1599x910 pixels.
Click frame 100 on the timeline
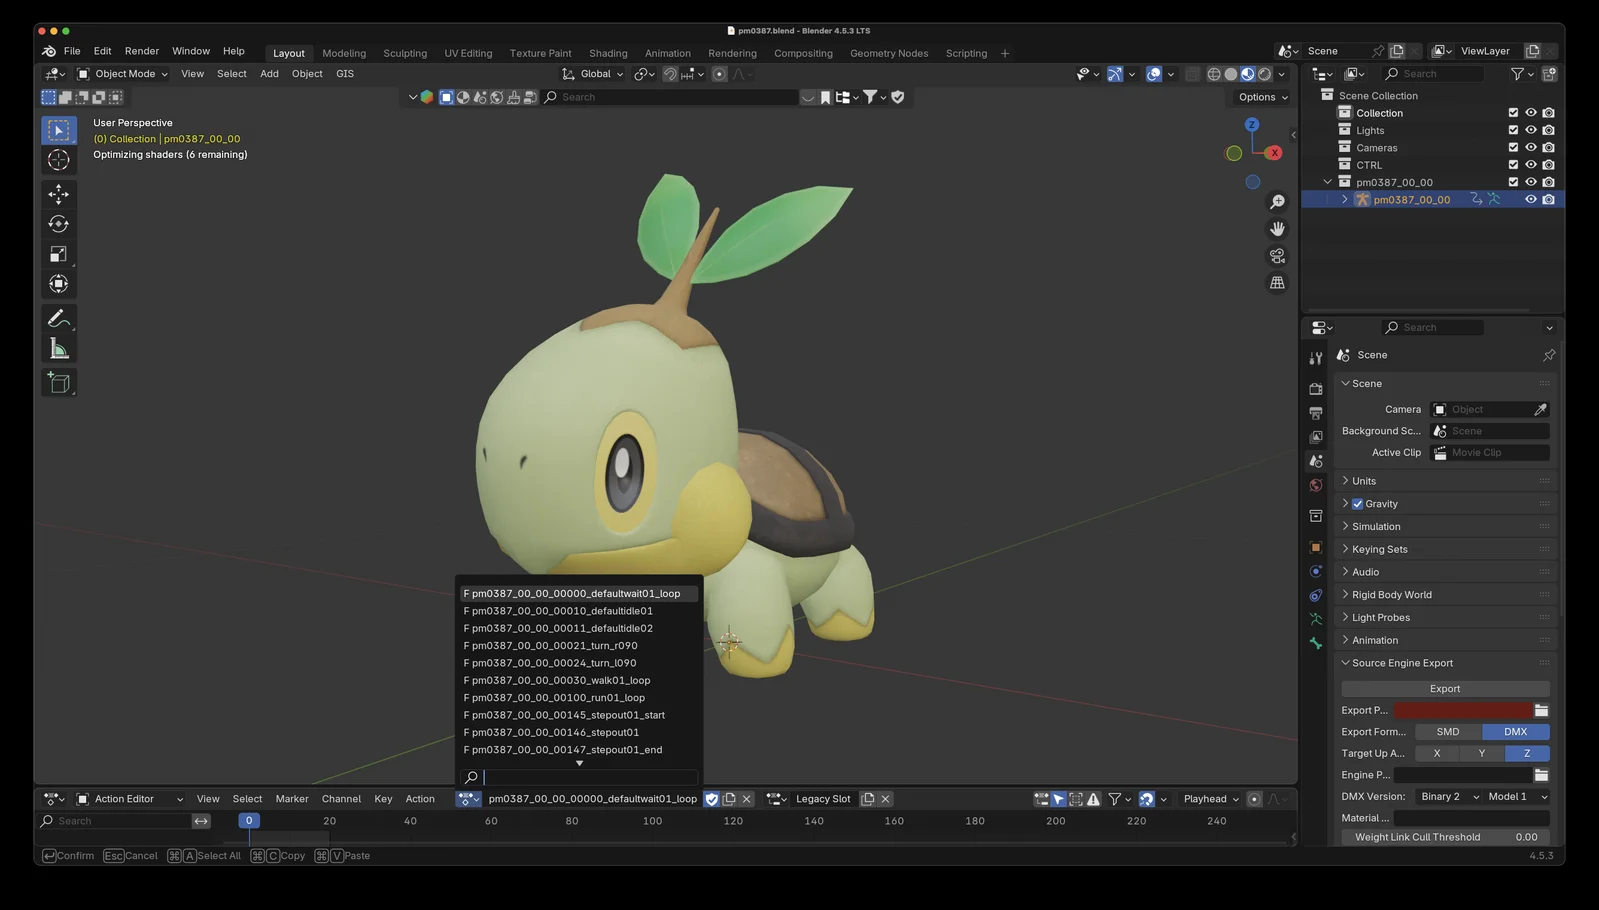[652, 821]
